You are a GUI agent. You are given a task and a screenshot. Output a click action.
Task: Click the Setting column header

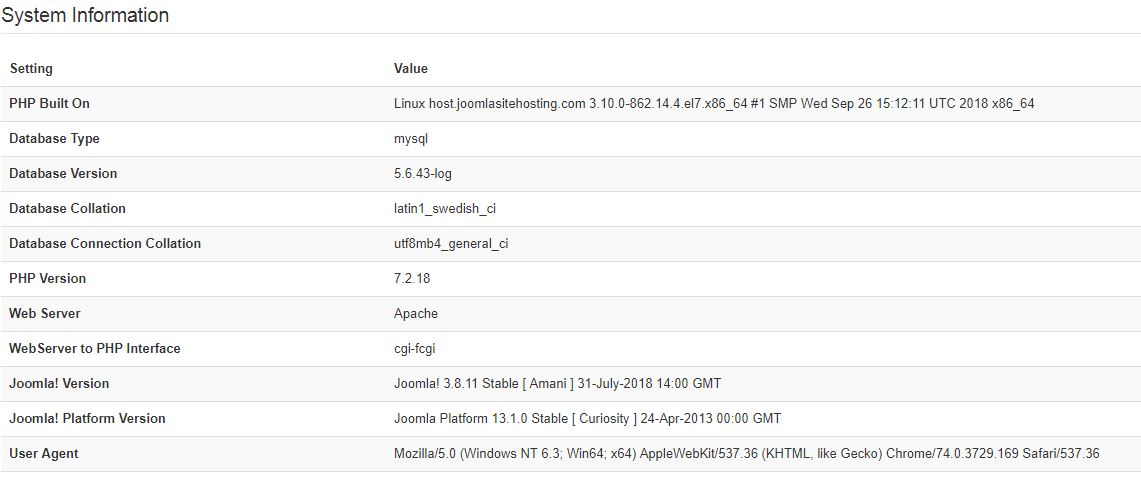click(x=31, y=68)
